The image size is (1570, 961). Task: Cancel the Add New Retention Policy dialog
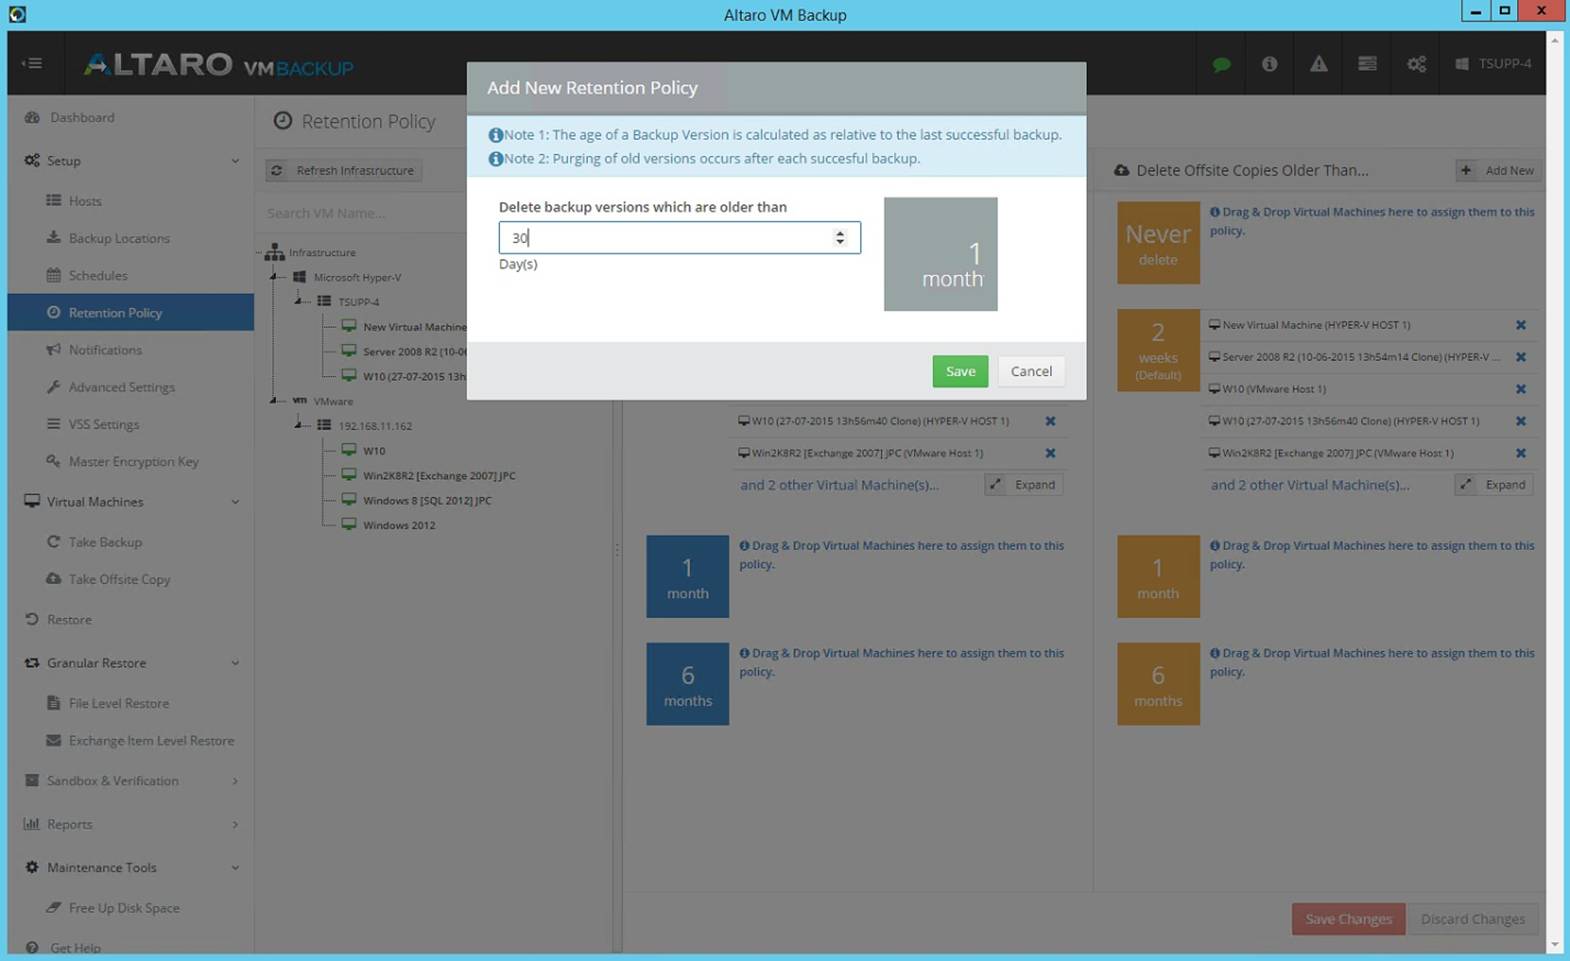click(x=1030, y=371)
